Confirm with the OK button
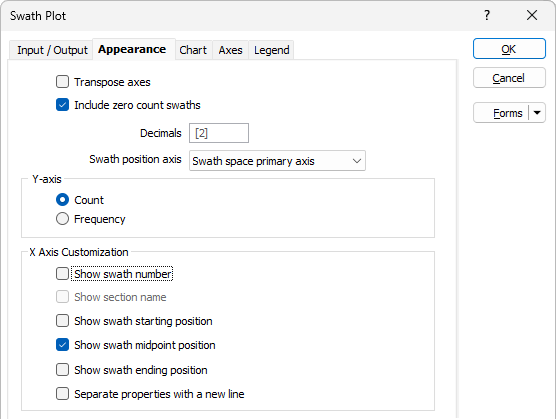This screenshot has width=556, height=419. pyautogui.click(x=509, y=49)
